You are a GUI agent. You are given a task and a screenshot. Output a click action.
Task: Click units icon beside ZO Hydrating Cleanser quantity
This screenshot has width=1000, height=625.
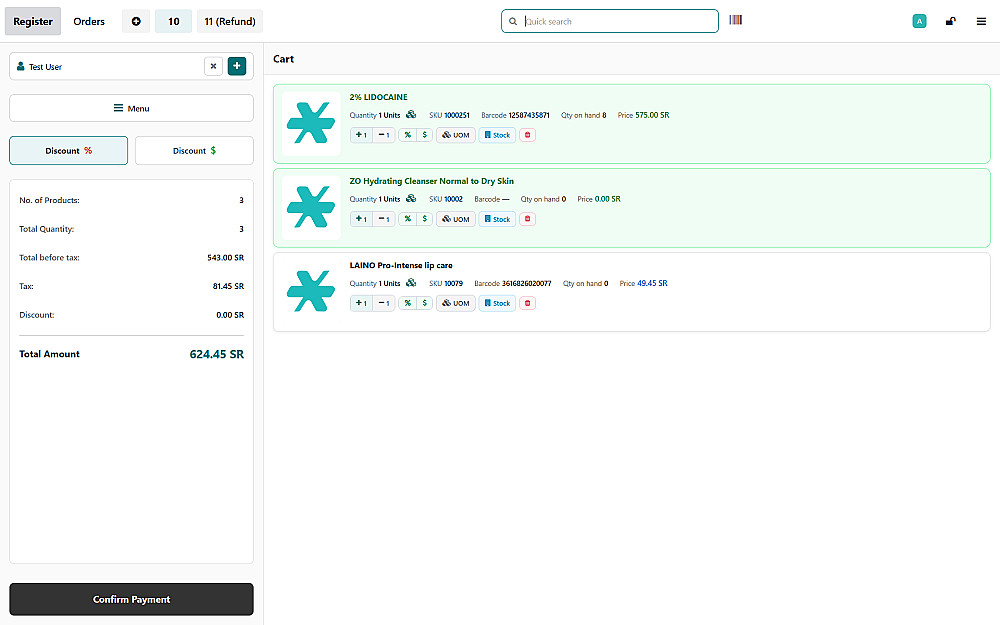pyautogui.click(x=411, y=199)
